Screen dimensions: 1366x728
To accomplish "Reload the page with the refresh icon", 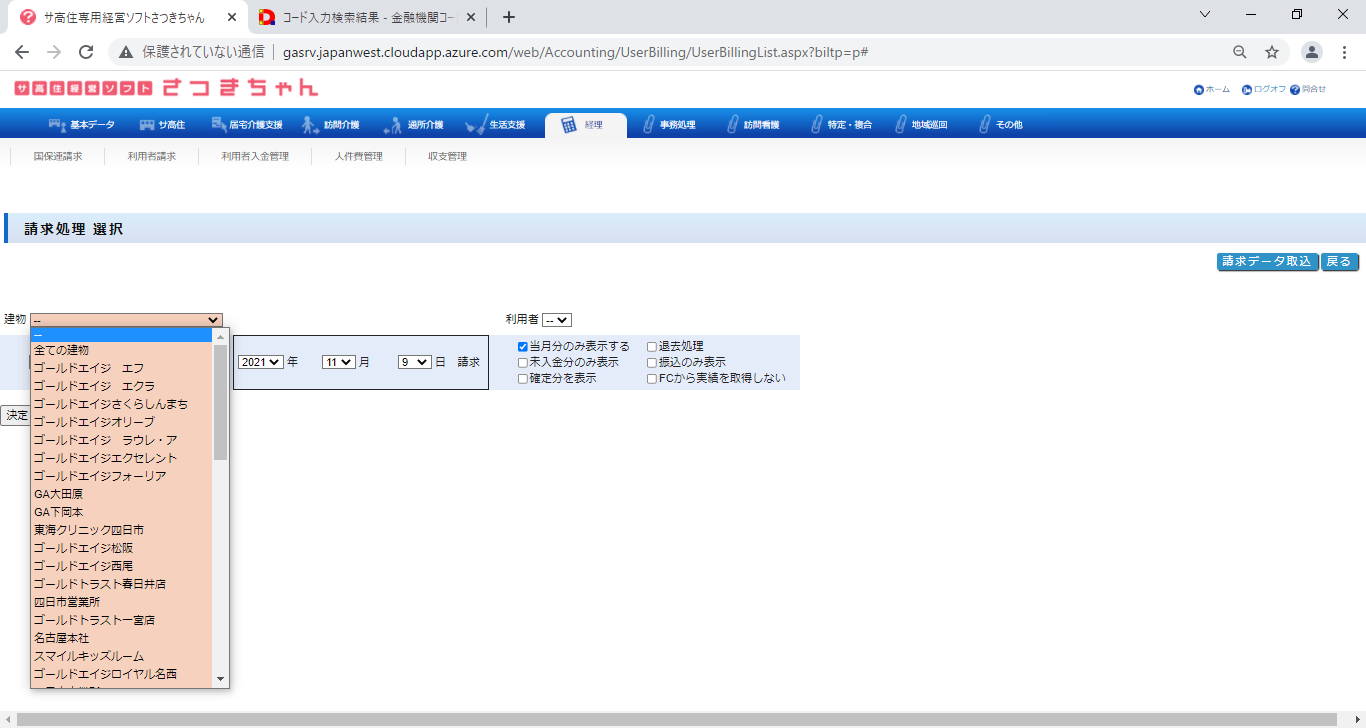I will coord(86,52).
